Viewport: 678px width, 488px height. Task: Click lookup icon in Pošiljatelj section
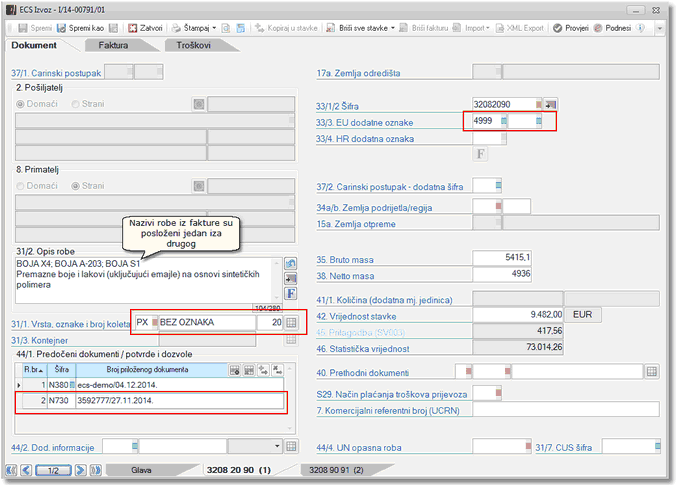click(199, 104)
